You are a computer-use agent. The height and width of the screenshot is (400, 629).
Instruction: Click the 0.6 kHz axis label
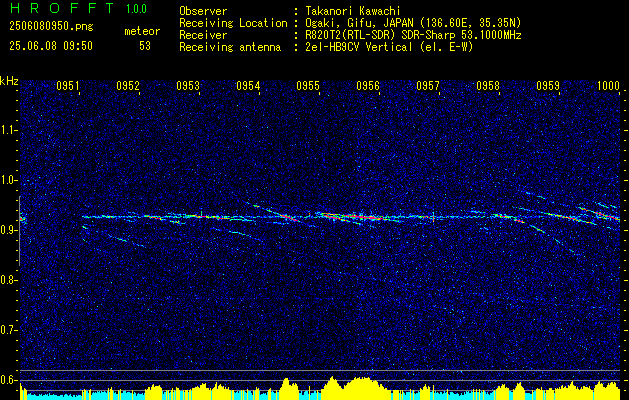(x=8, y=380)
